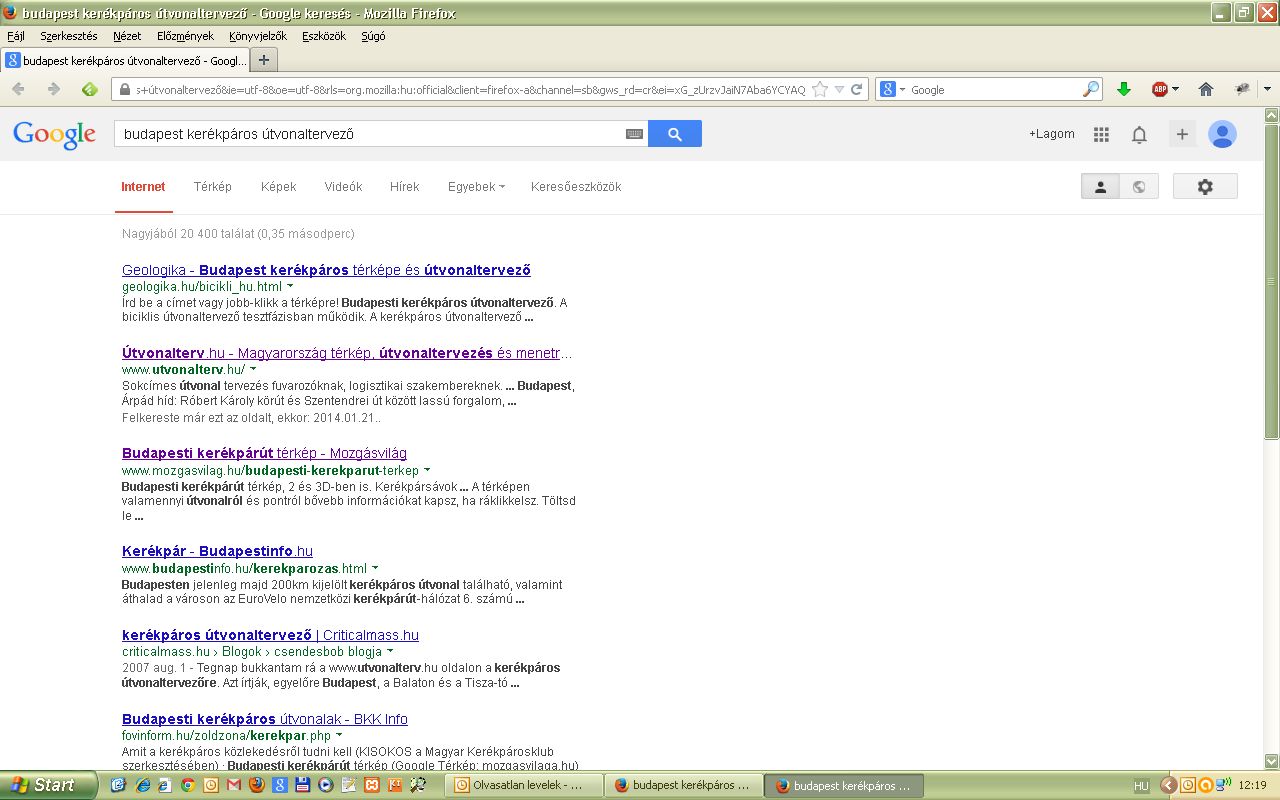Click the blue Google g quick launch icon
1280x800 pixels.
click(280, 785)
